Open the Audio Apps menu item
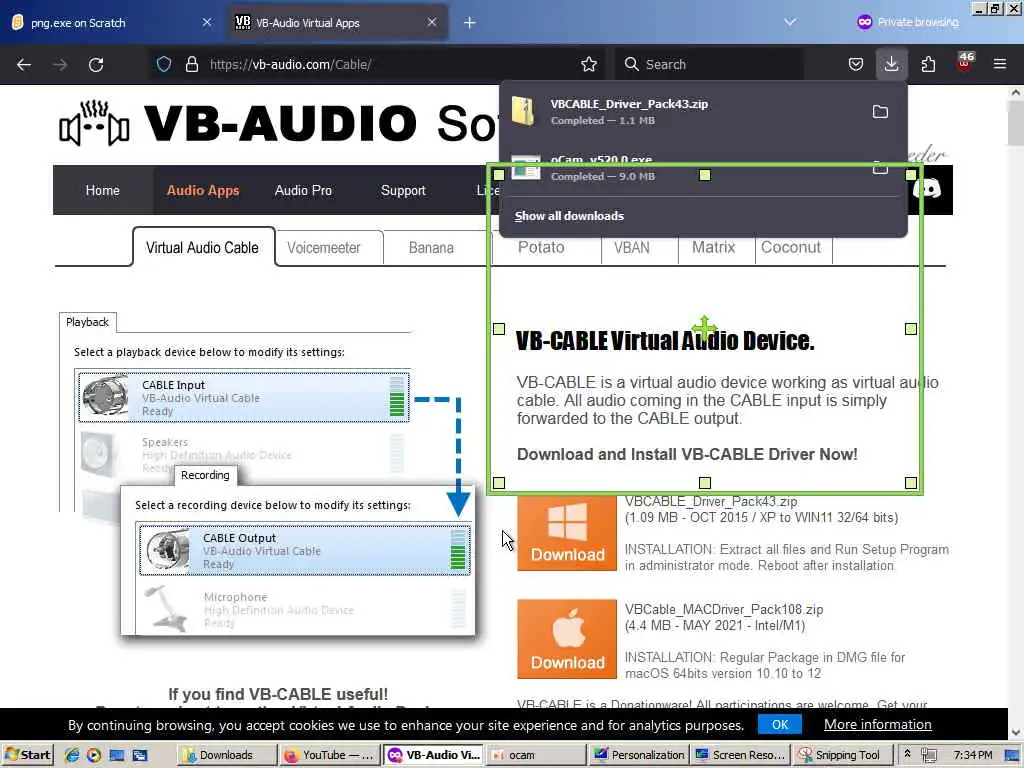 click(x=203, y=190)
